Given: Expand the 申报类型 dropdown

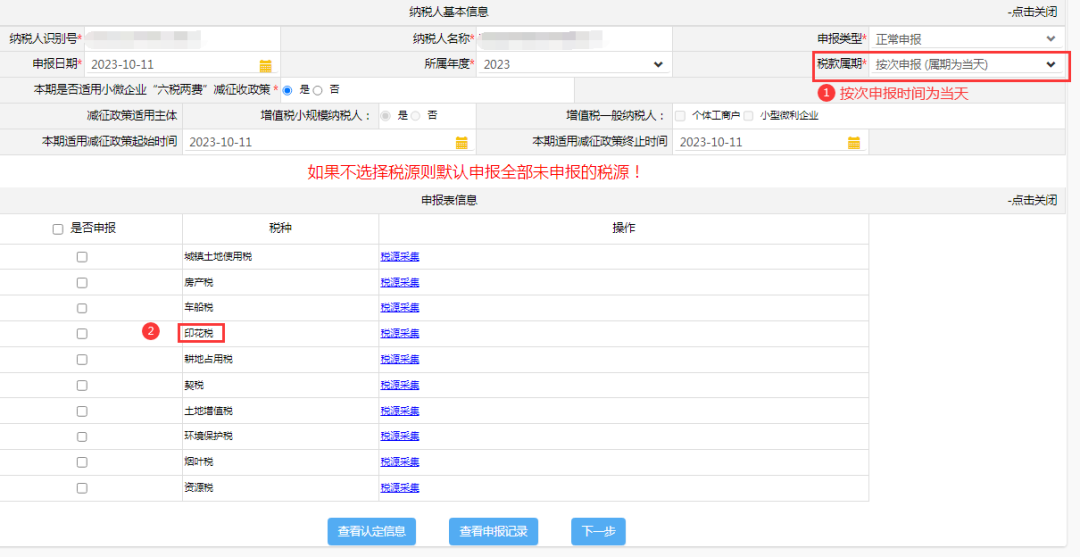Looking at the screenshot, I should pyautogui.click(x=965, y=39).
